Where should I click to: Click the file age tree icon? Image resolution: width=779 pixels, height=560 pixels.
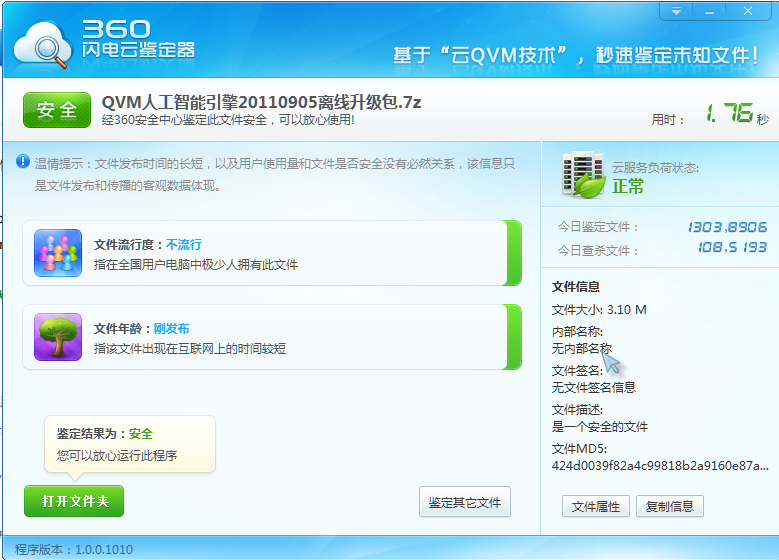click(x=58, y=337)
